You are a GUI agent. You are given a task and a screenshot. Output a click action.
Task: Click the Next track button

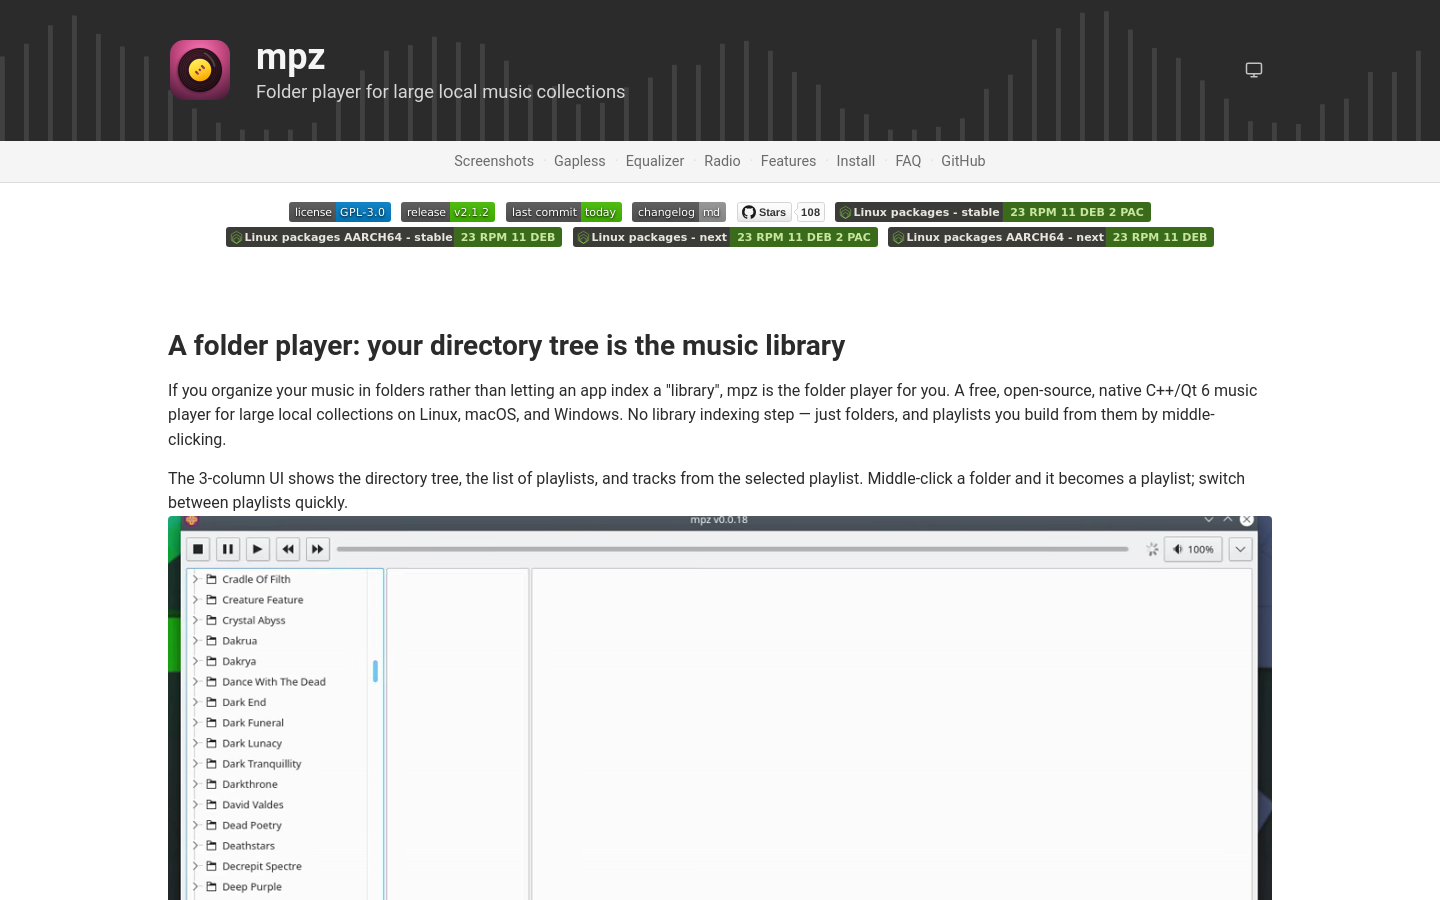[x=318, y=549]
